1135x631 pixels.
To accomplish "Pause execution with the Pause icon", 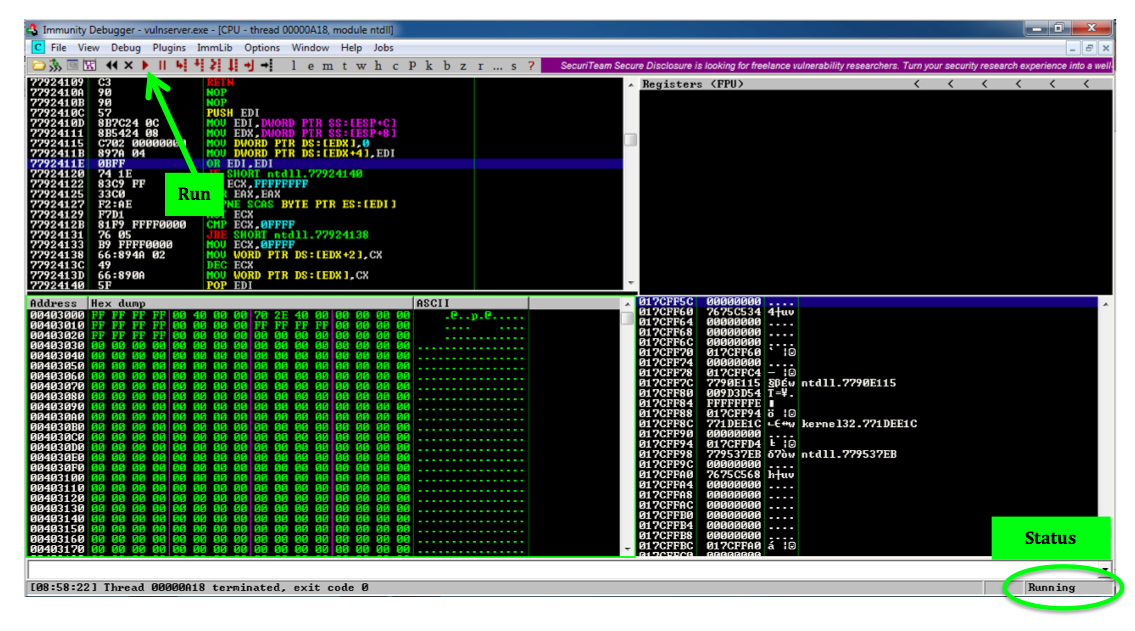I will (162, 66).
